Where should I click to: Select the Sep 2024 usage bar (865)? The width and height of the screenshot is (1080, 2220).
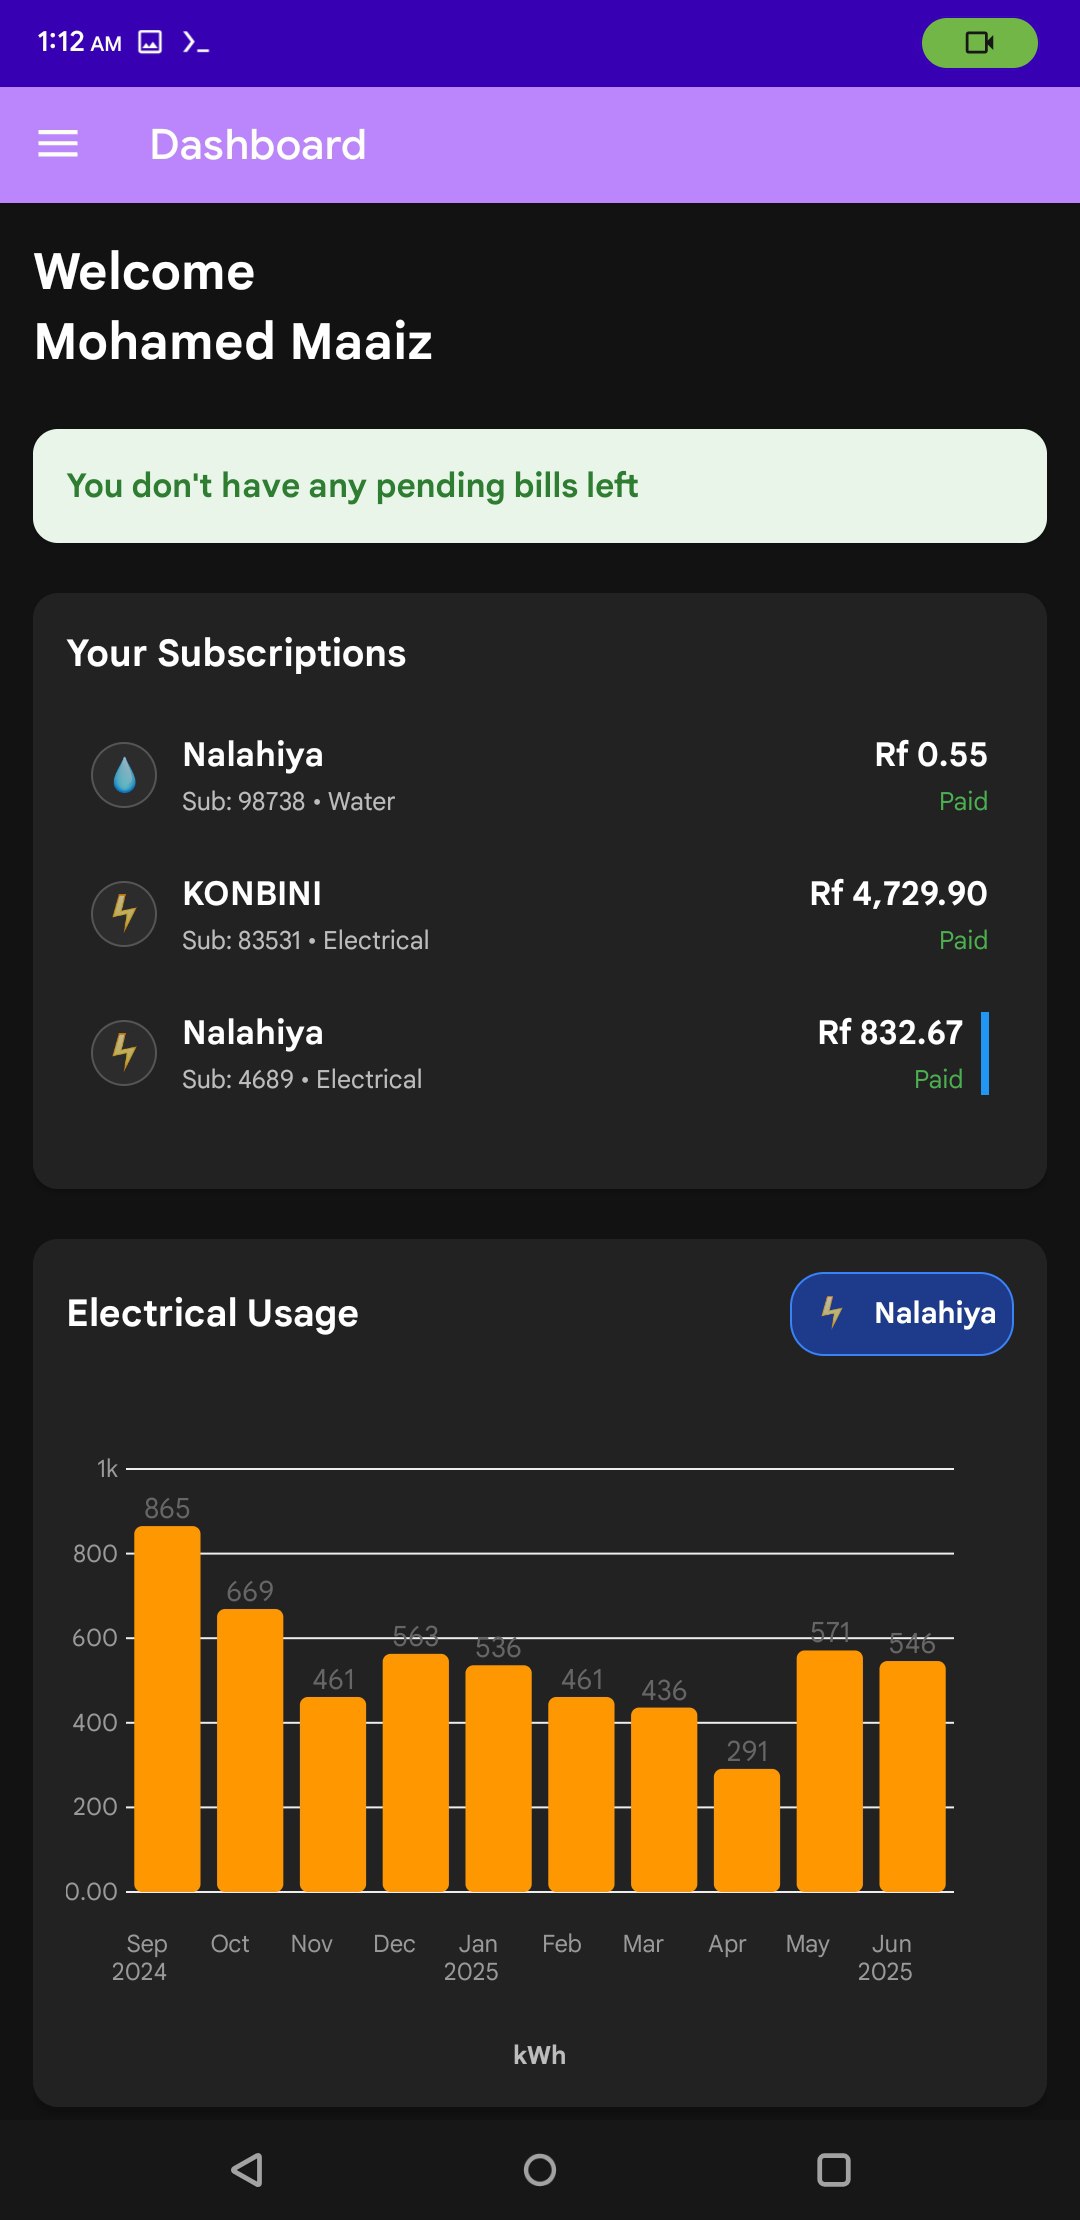tap(167, 1709)
